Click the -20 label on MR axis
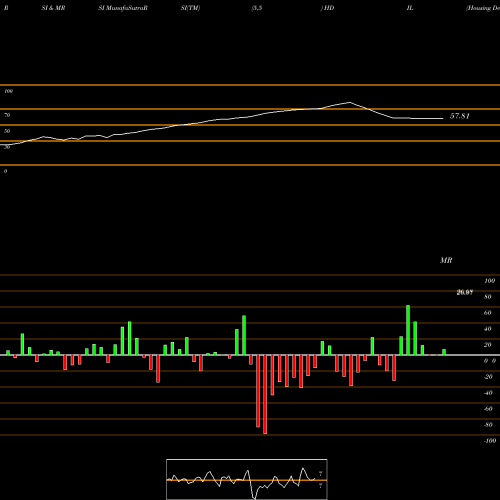500x500 pixels. pos(488,377)
